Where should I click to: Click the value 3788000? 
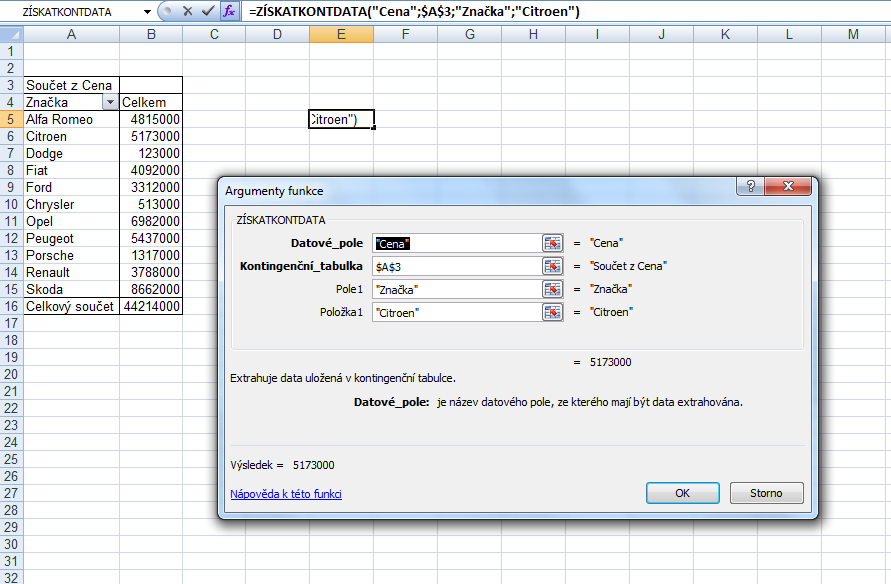pos(151,272)
